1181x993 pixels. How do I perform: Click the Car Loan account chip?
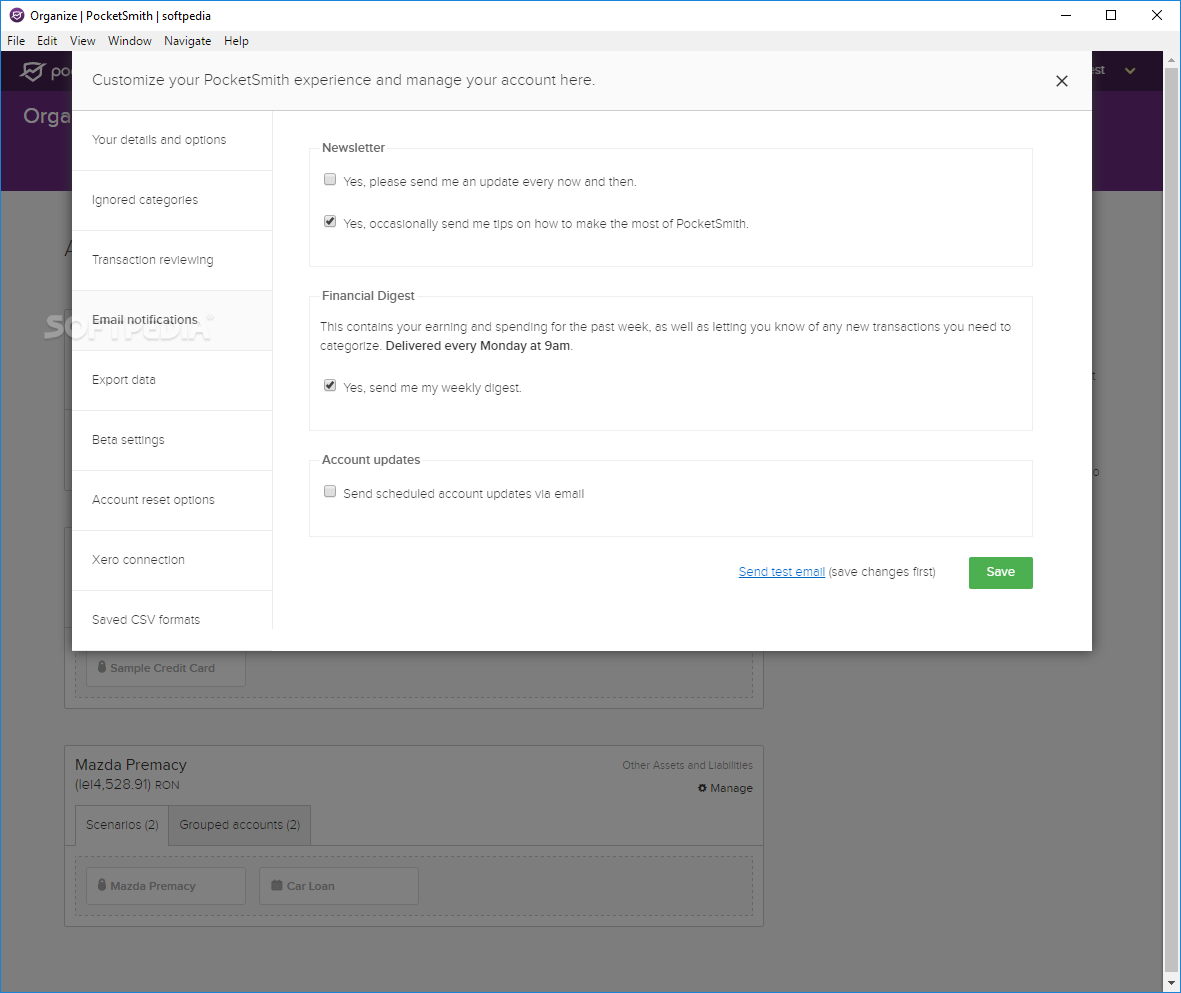pyautogui.click(x=339, y=886)
